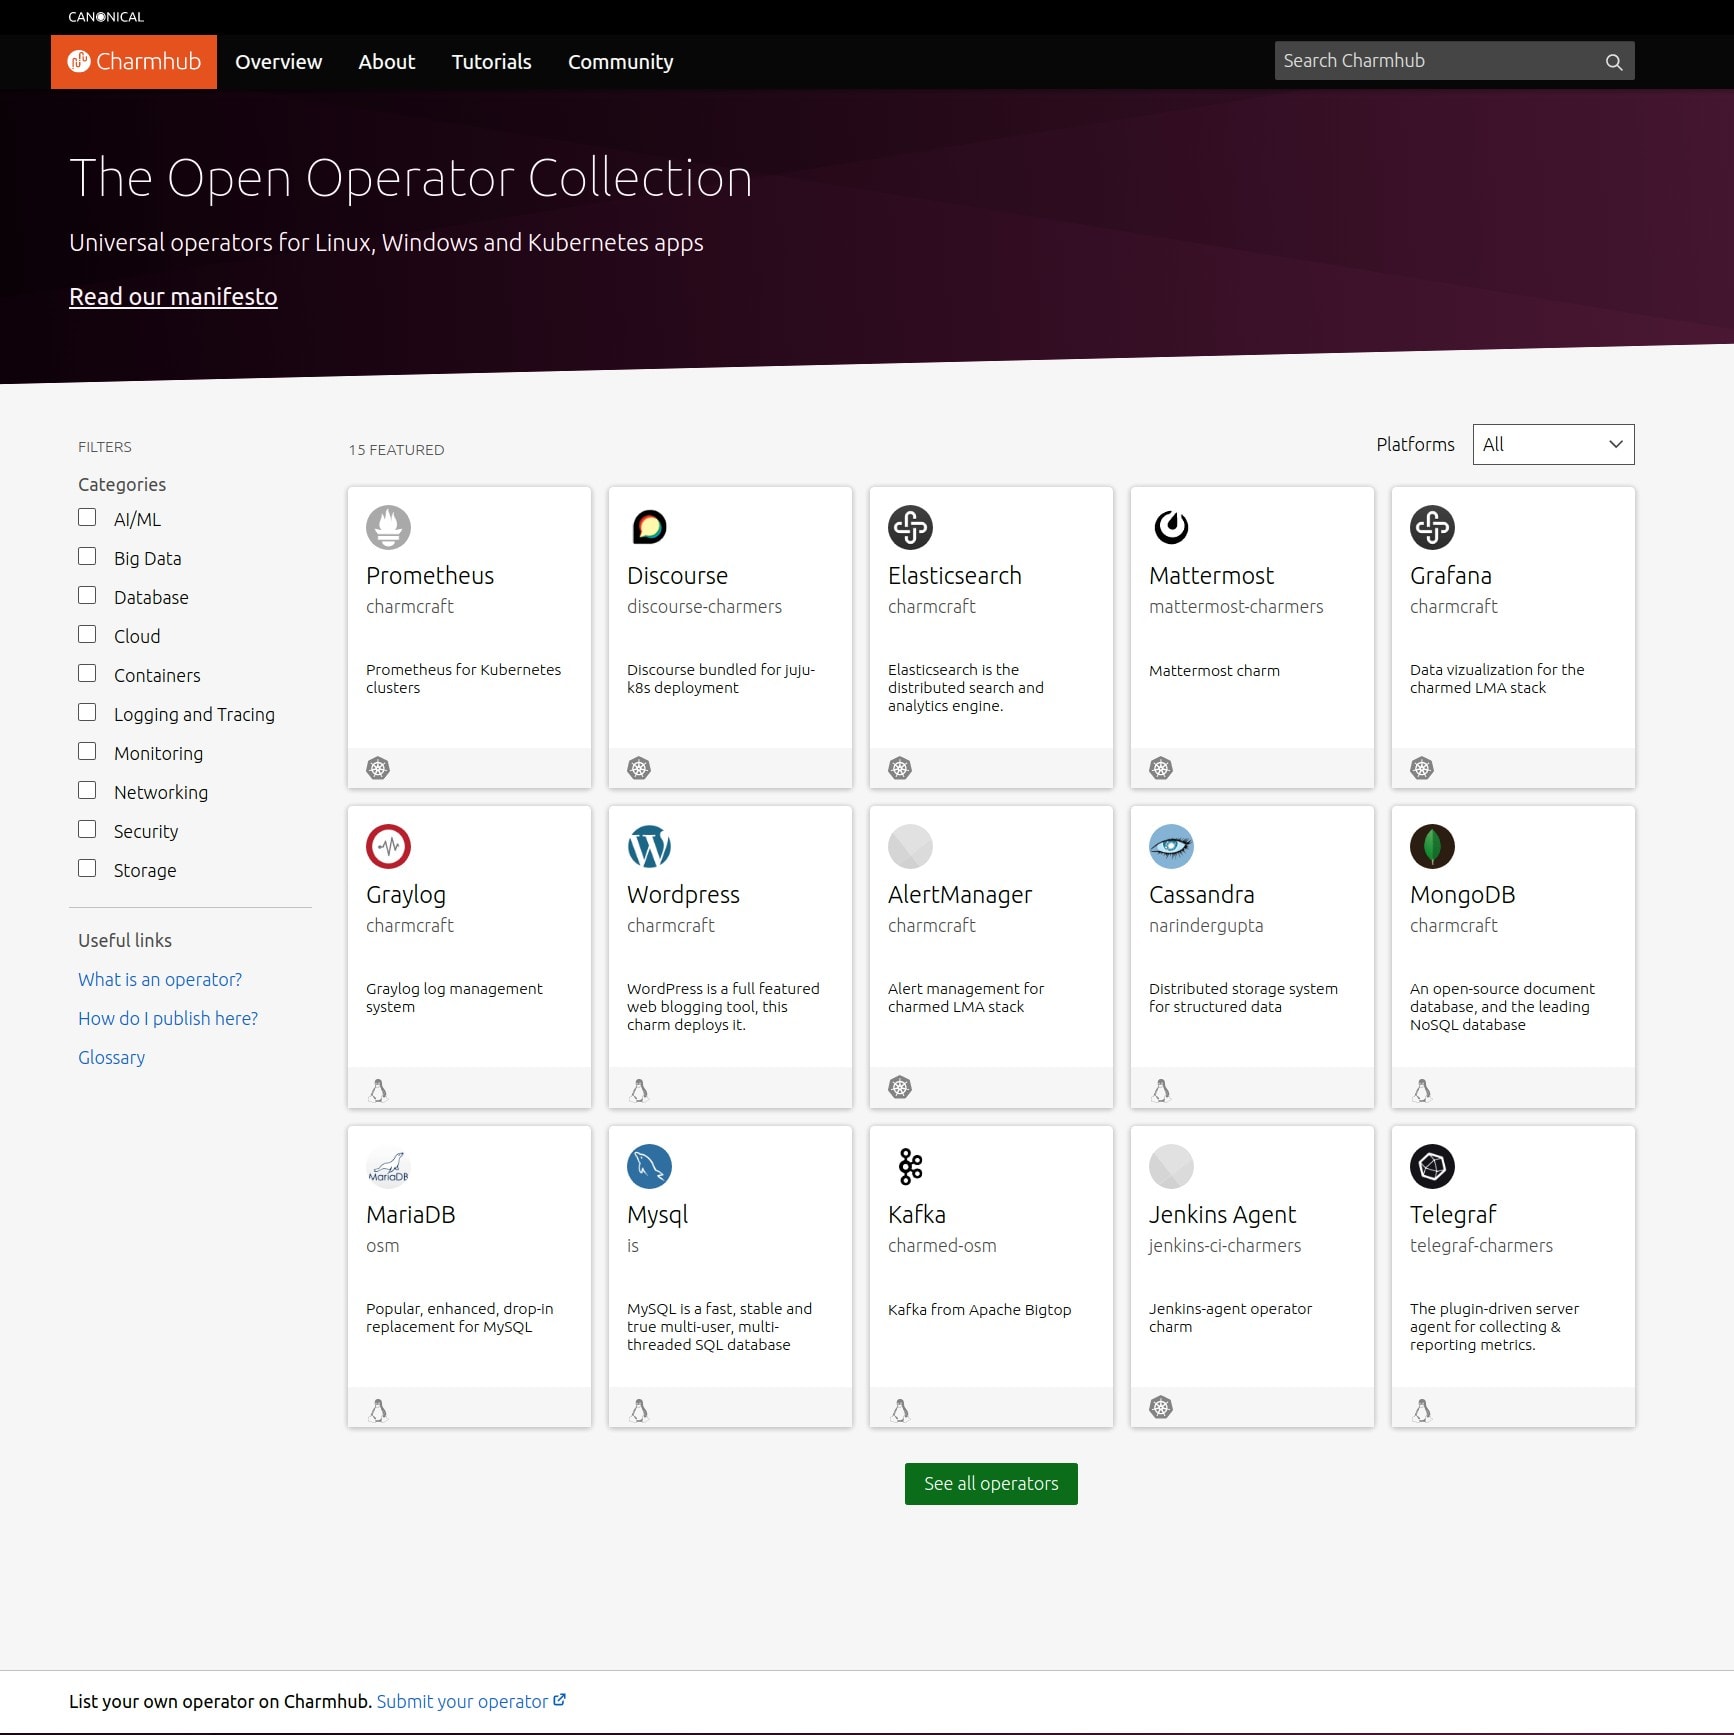
Task: Tick the Networking filter checkbox
Action: 87,791
